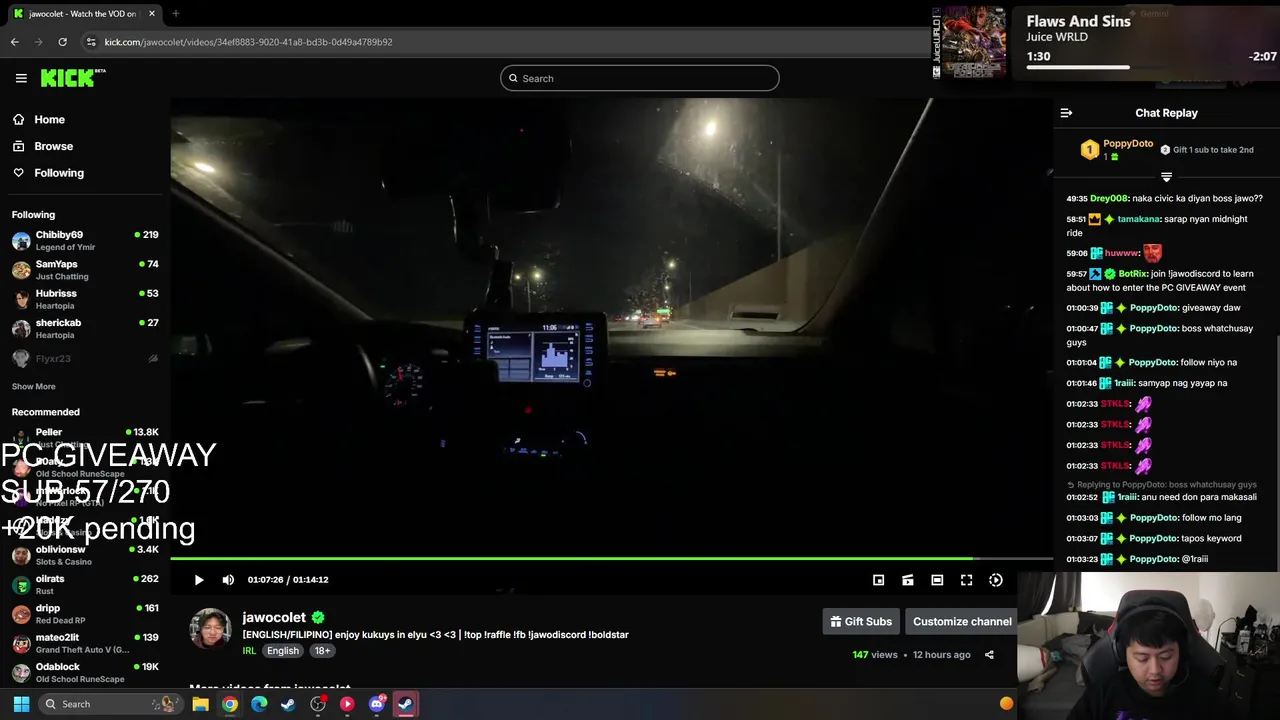Toggle theater mode
The image size is (1280, 720).
tap(937, 580)
